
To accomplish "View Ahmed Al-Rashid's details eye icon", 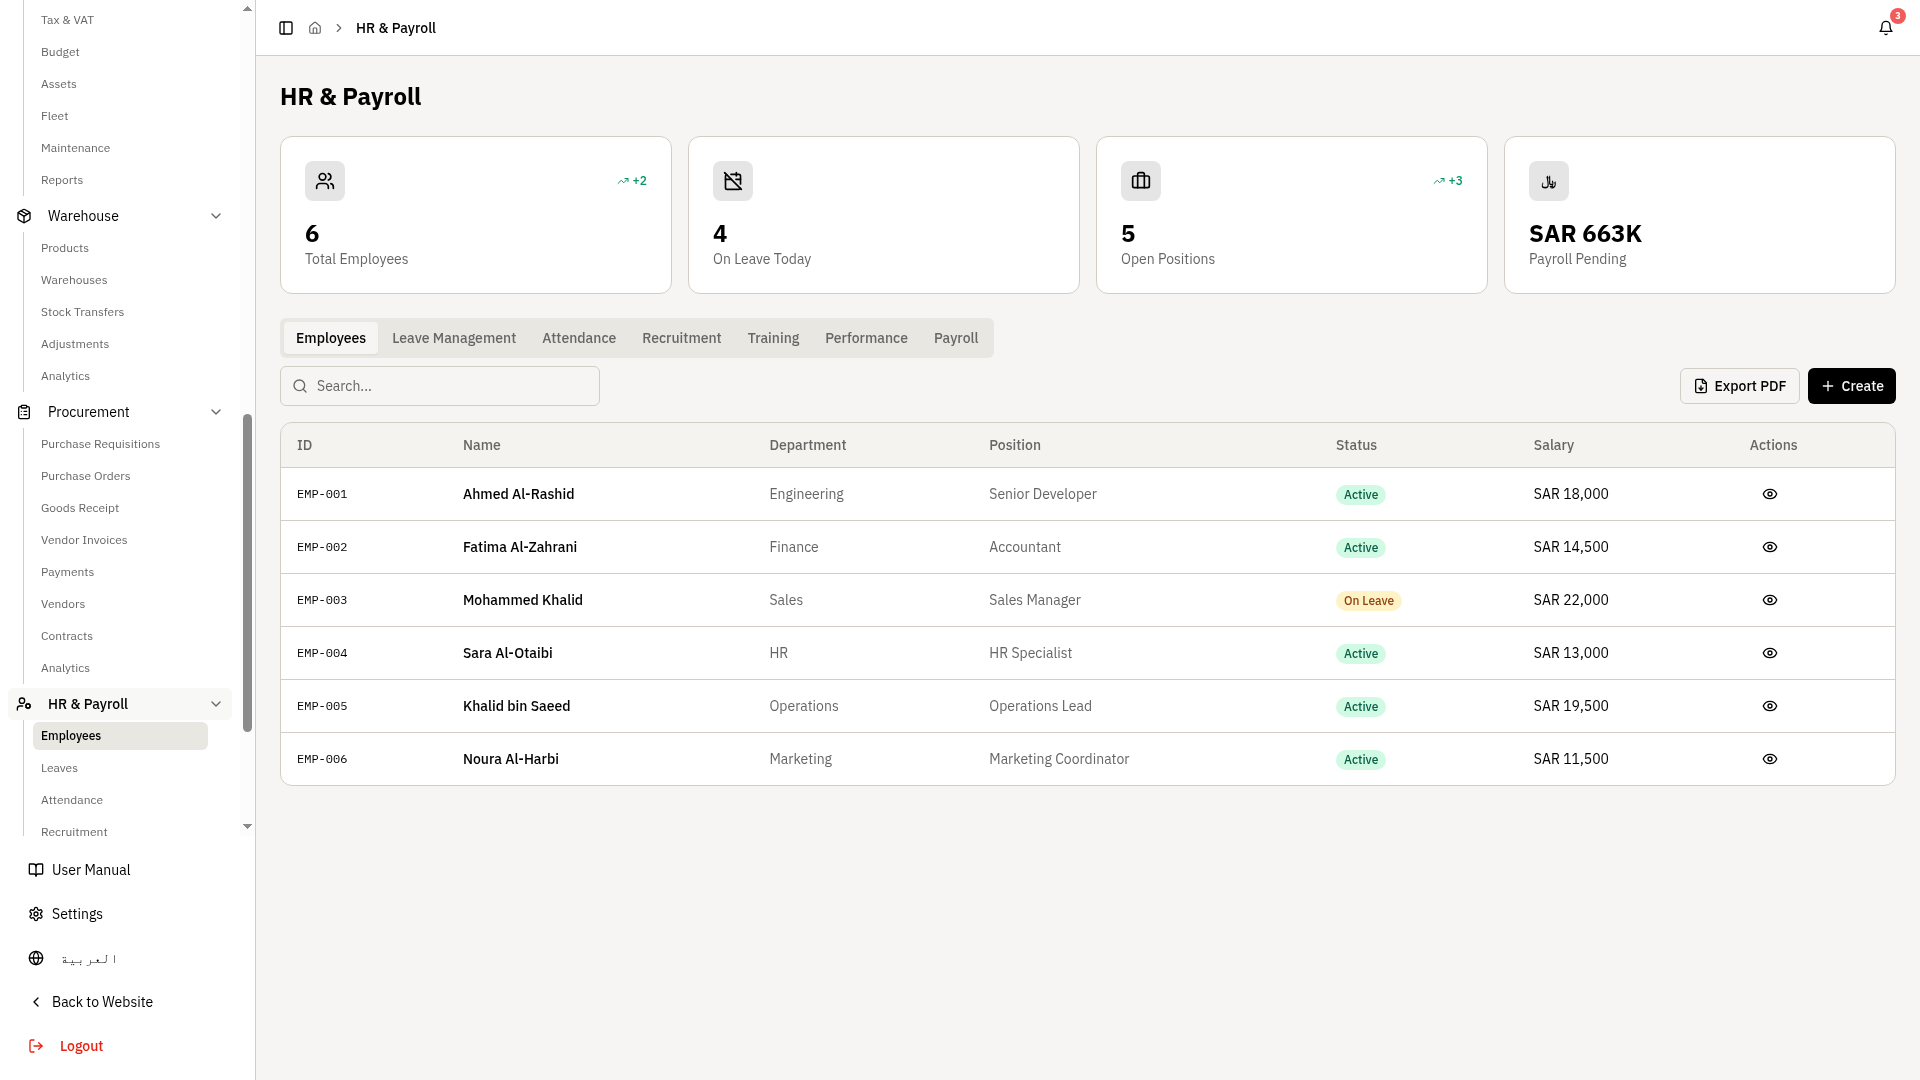I will pos(1770,494).
